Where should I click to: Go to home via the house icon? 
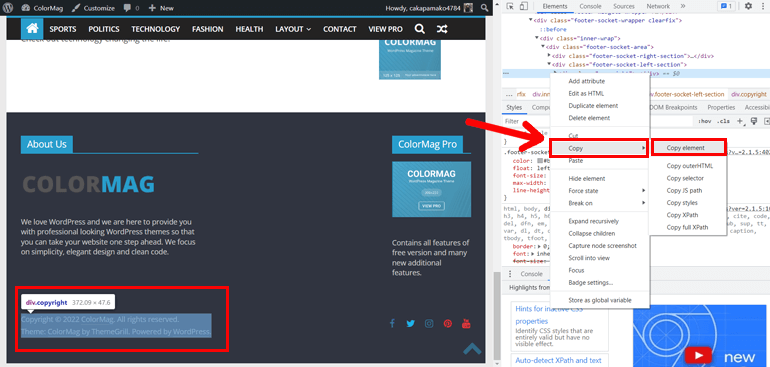tap(32, 29)
